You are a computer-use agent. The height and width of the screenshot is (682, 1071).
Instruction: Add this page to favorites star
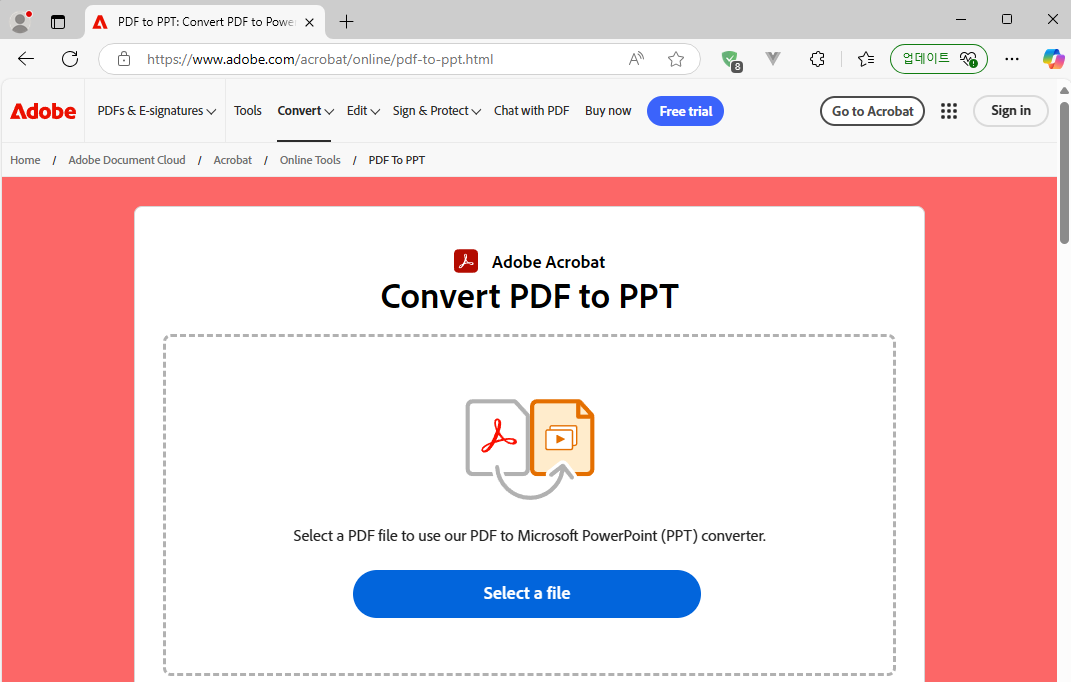click(676, 59)
